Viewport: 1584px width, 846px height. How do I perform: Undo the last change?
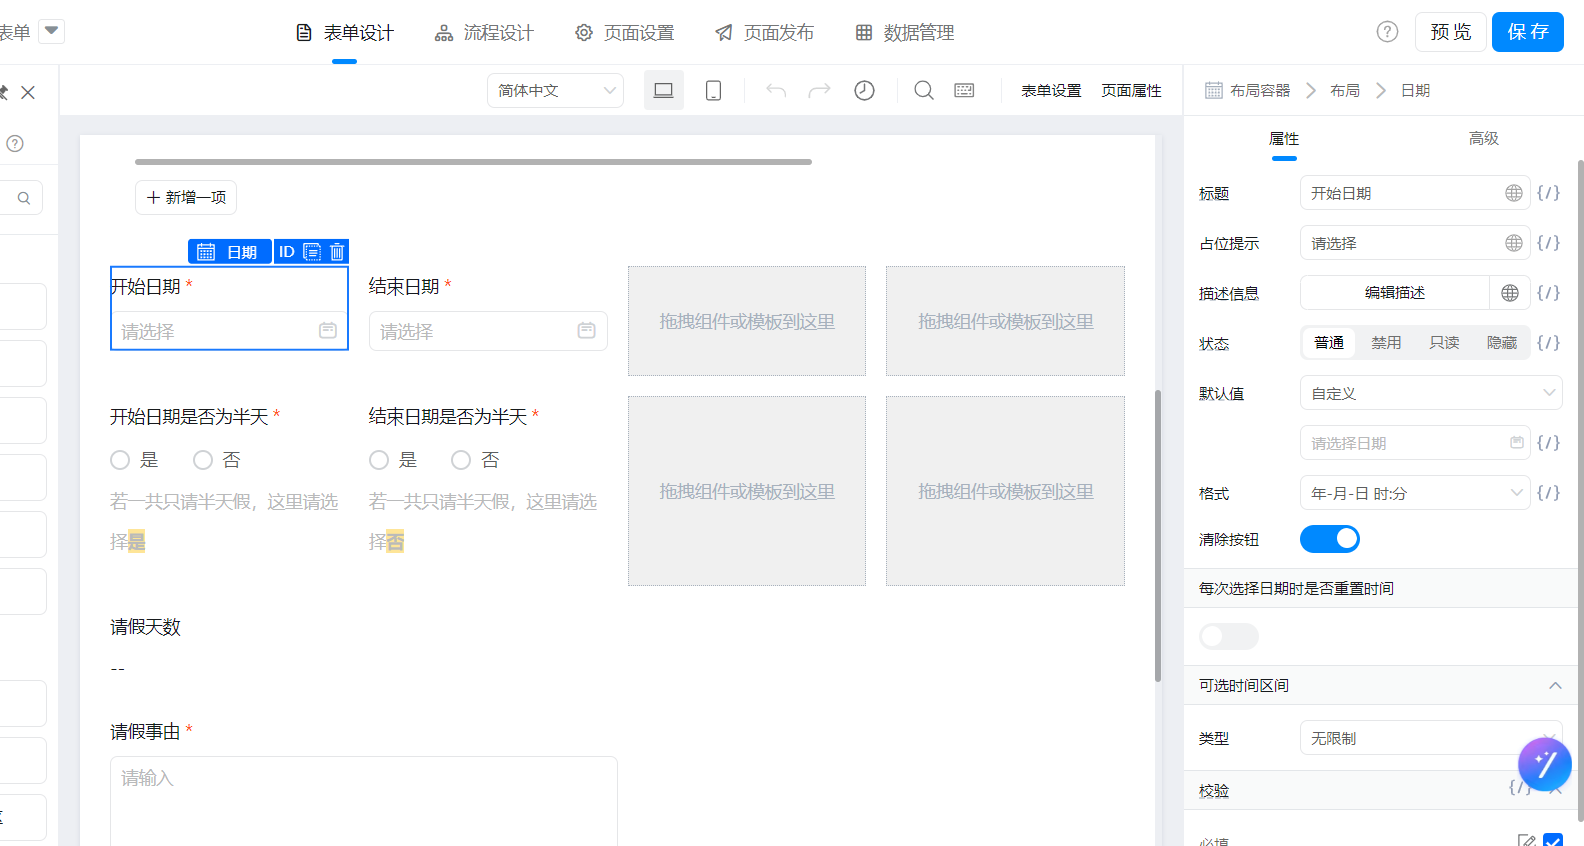pos(776,90)
